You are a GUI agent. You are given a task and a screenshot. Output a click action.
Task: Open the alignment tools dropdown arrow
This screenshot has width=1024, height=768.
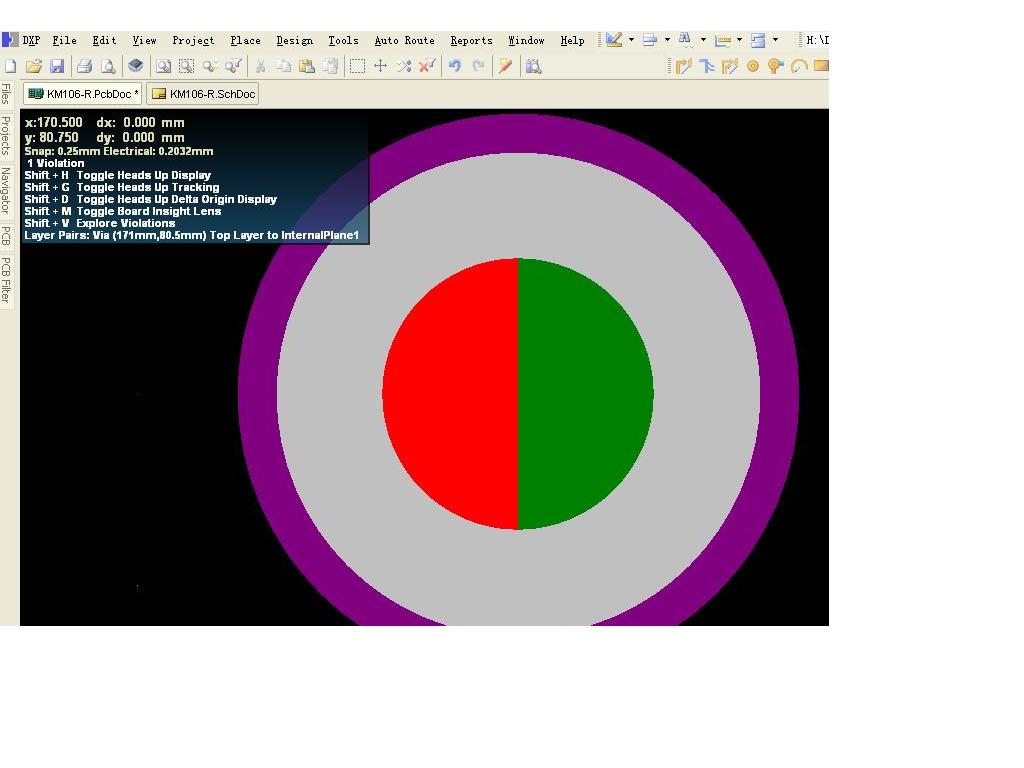[667, 40]
